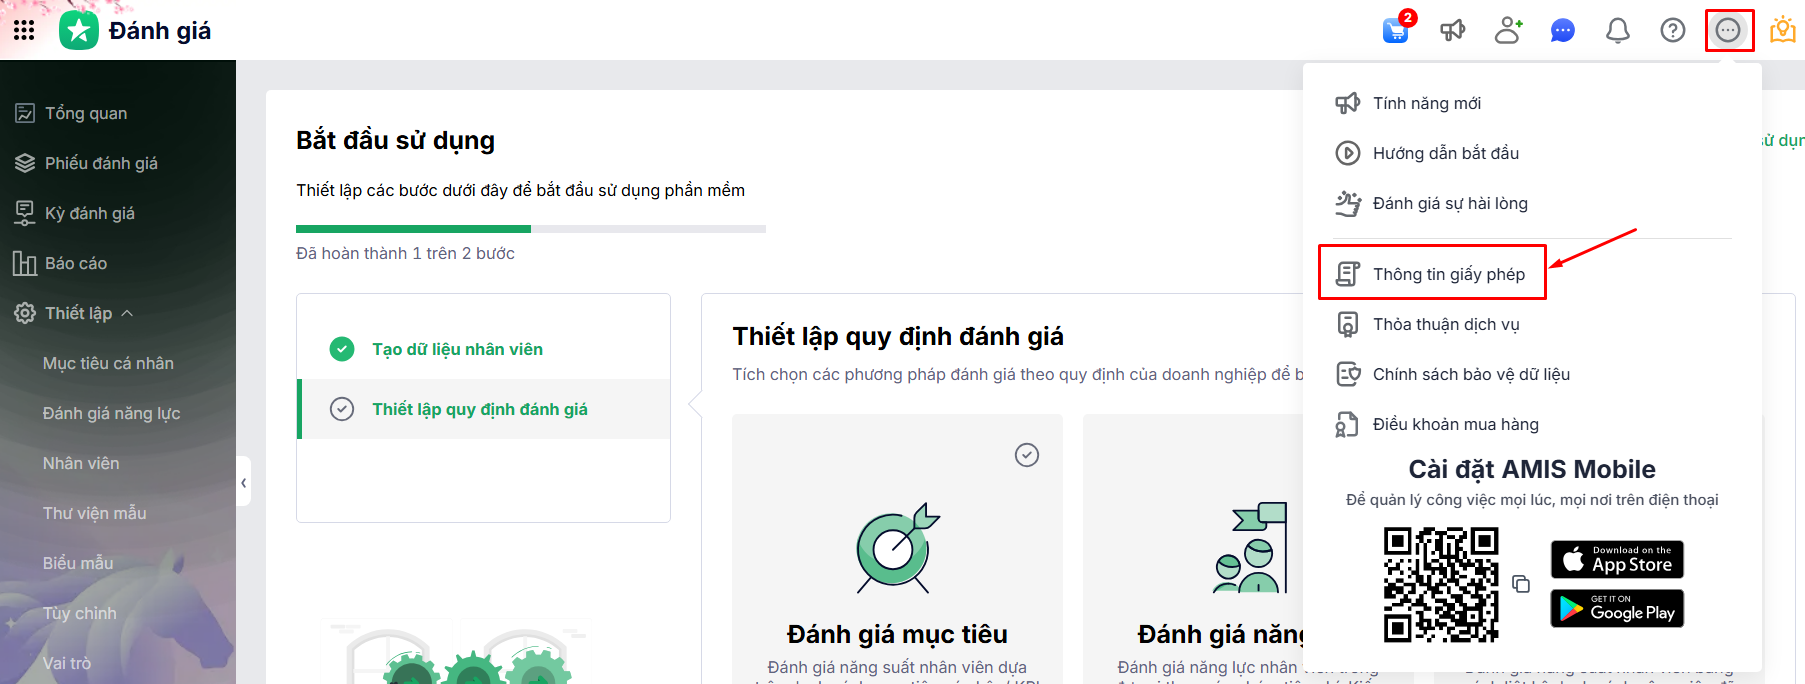
Task: Open the app grid launcher icon
Action: click(24, 30)
